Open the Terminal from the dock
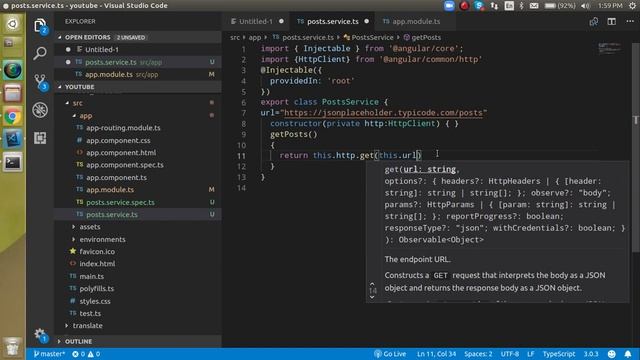640x360 pixels. tap(13, 162)
